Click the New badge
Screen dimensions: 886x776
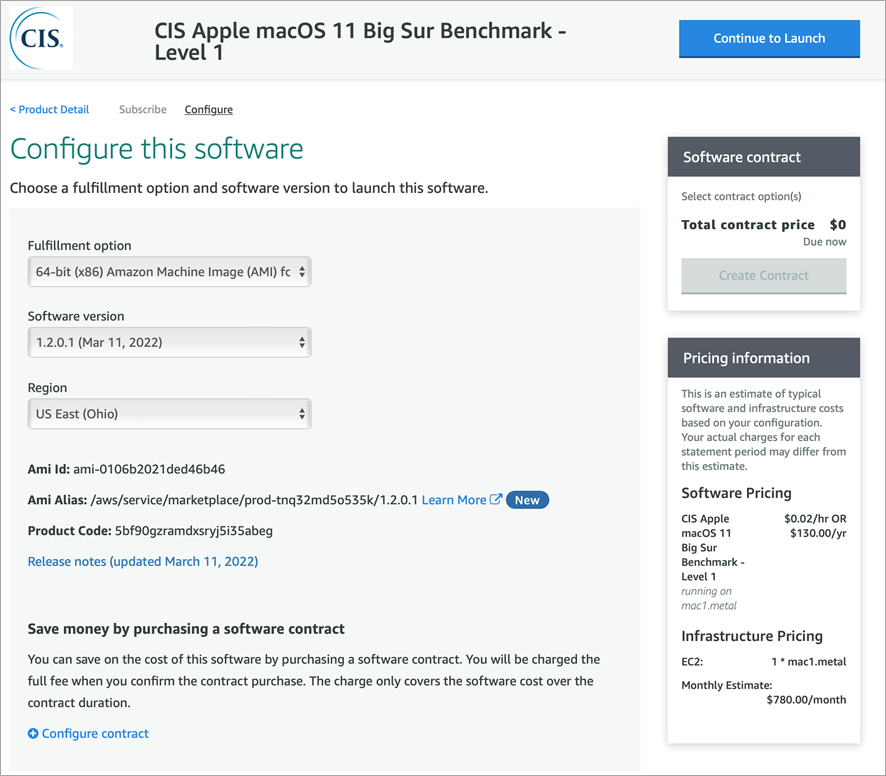pyautogui.click(x=527, y=500)
